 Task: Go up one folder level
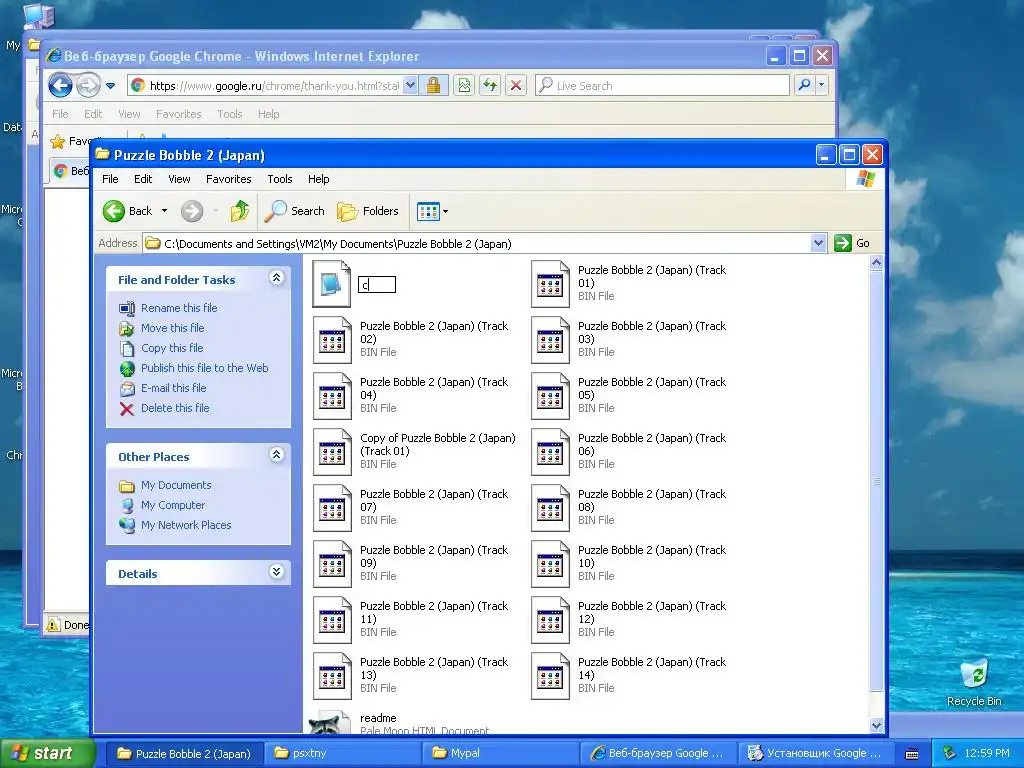(240, 211)
